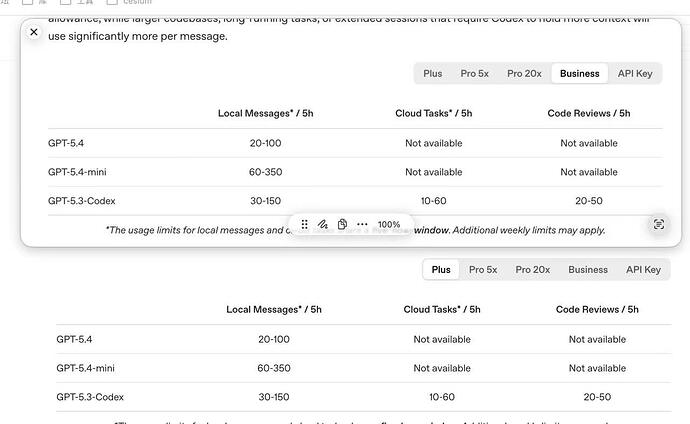Click the GPT-5.3-Codex row label in the preview popup

coord(81,201)
